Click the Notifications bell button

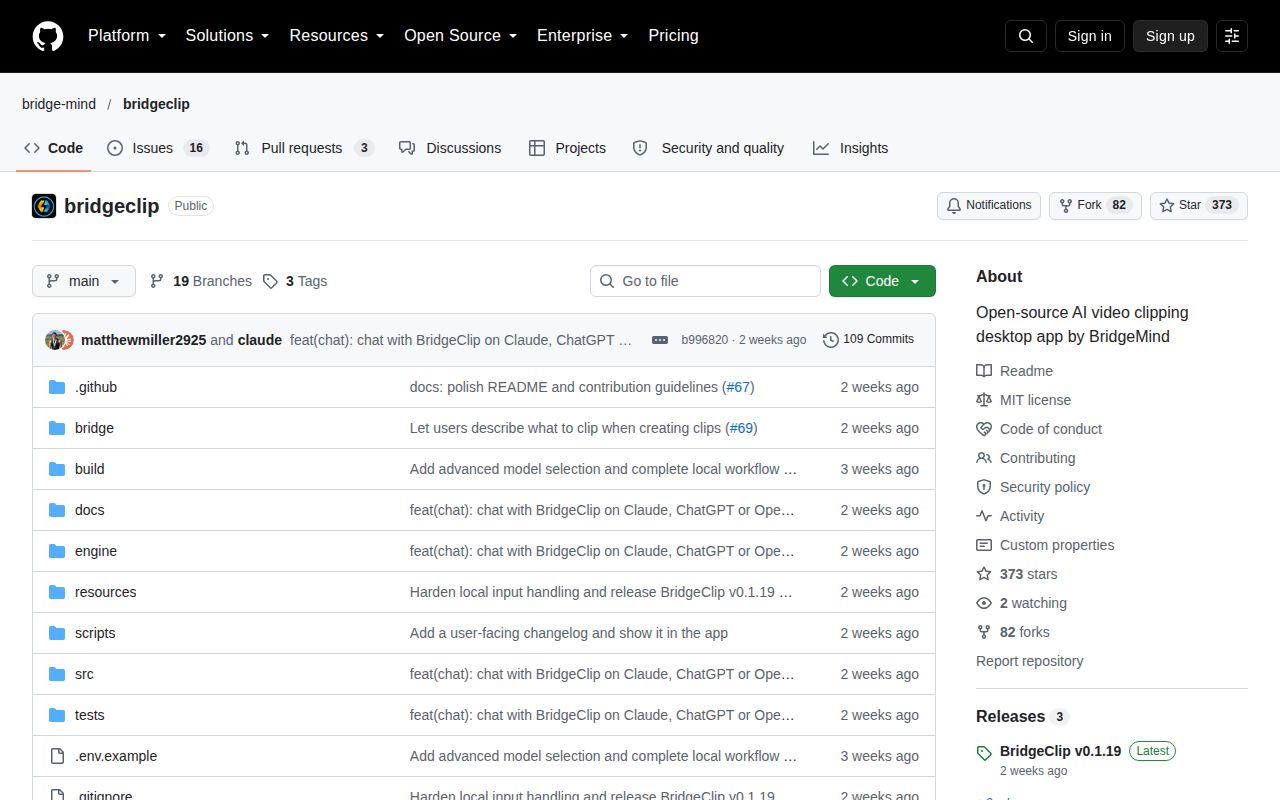tap(989, 205)
